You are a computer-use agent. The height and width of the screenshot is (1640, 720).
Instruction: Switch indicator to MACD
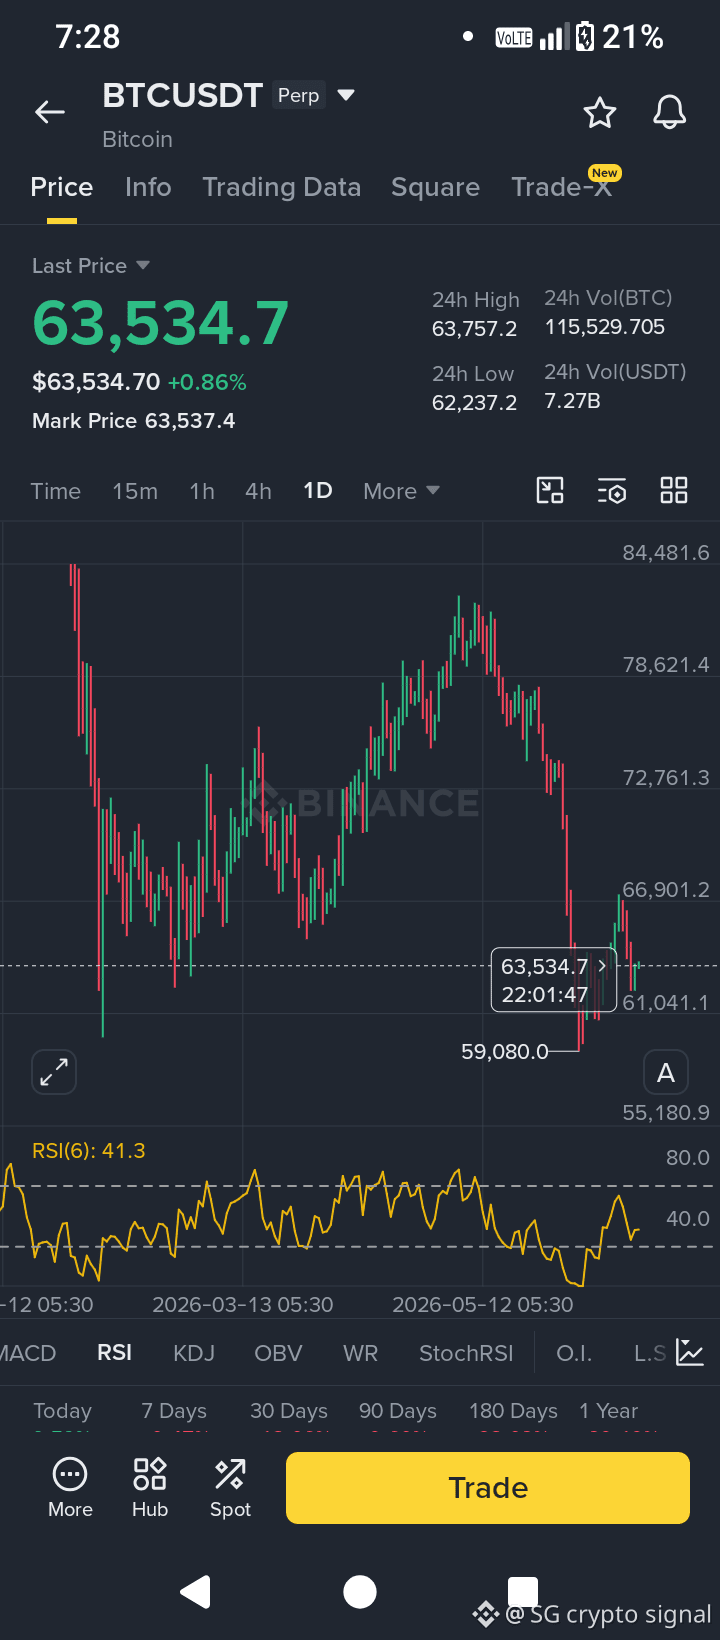27,1353
